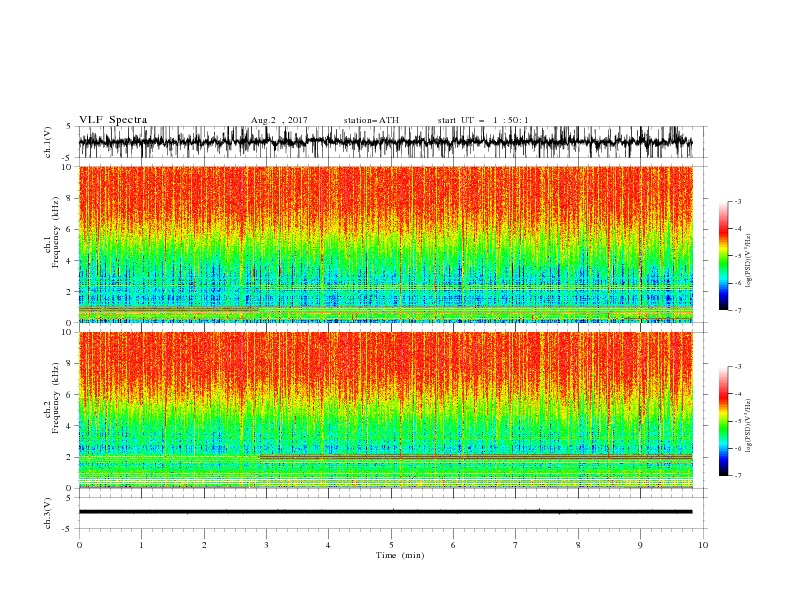The height and width of the screenshot is (612, 792).
Task: Click the ch.1 spectrogram plot
Action: tap(385, 244)
